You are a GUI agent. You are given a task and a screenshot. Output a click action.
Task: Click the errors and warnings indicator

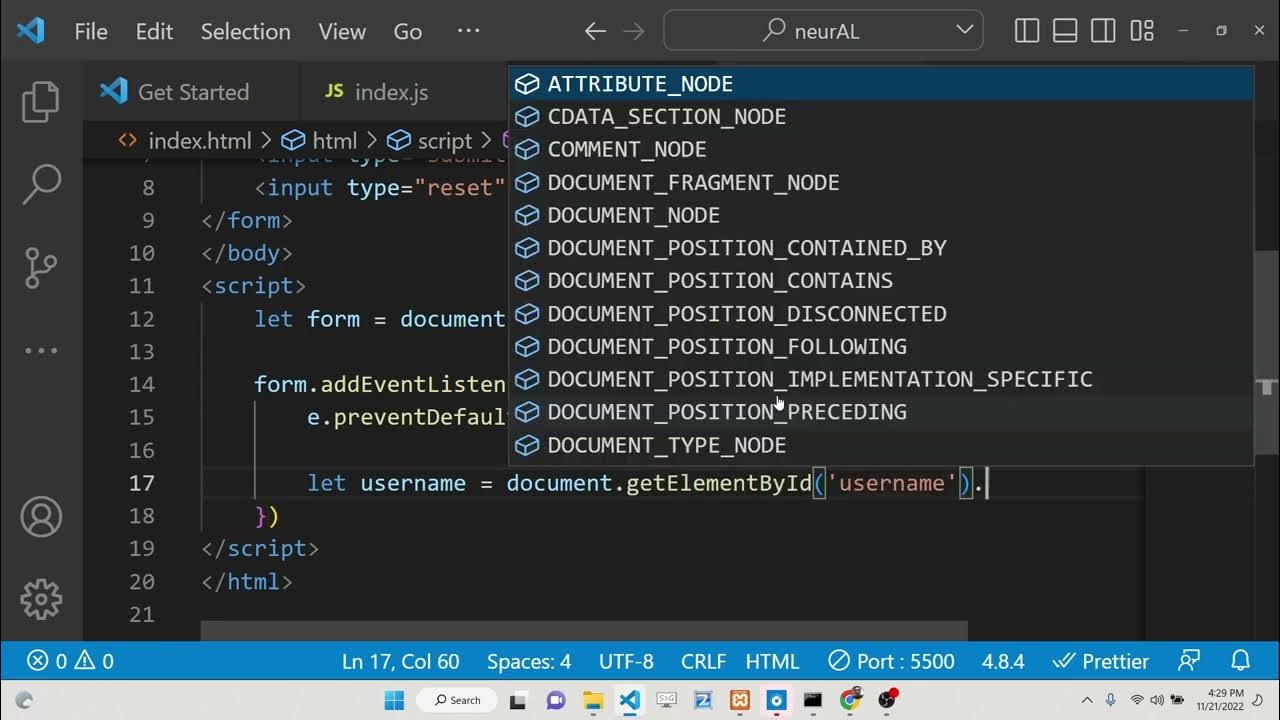70,661
